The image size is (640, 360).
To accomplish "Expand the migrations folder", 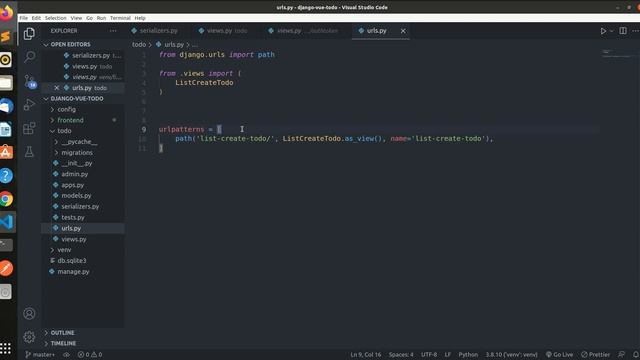I will [x=77, y=152].
